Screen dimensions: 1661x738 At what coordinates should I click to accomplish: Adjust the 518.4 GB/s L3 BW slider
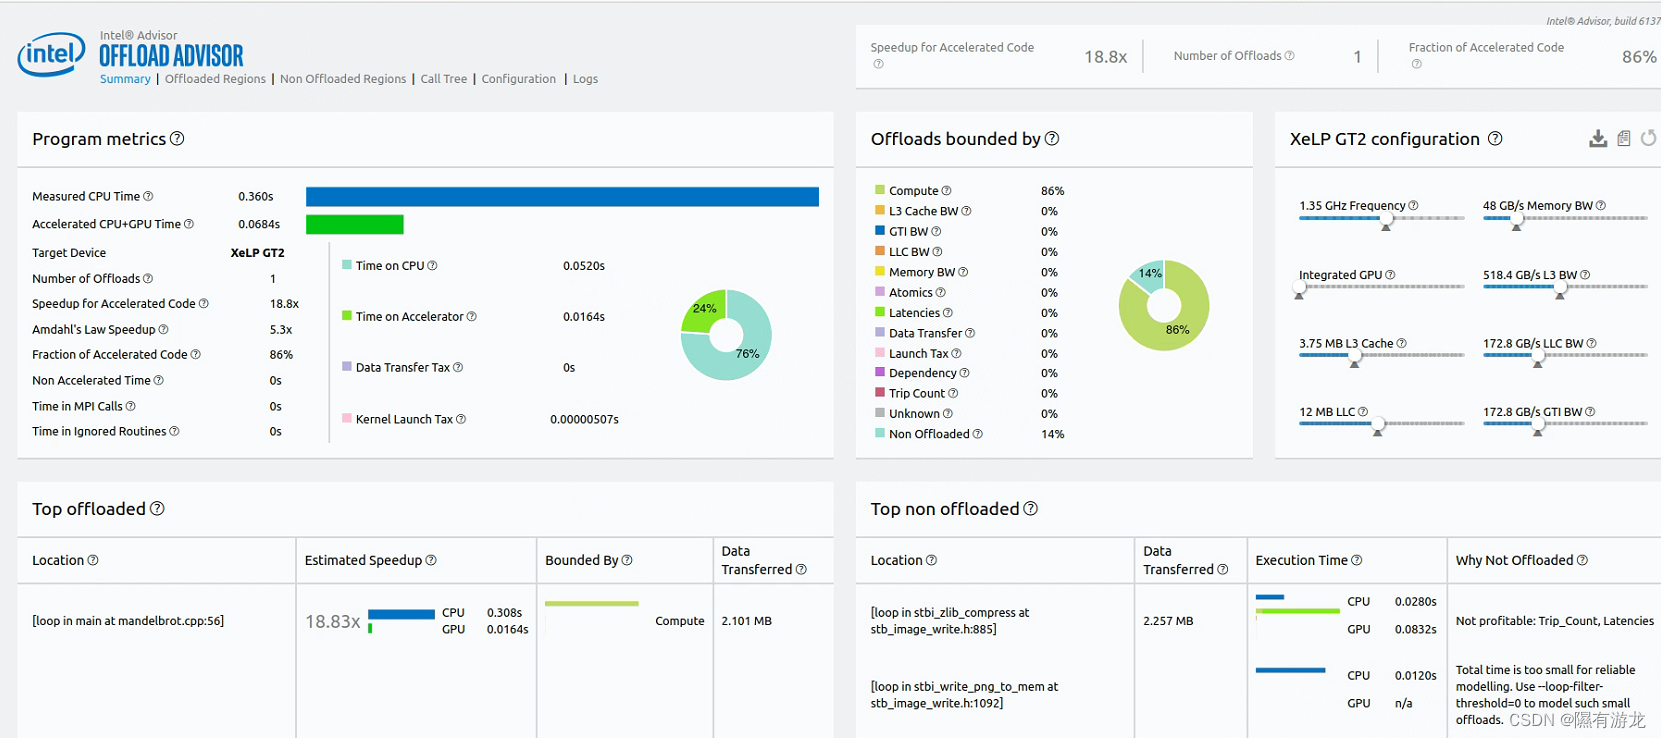(1560, 288)
